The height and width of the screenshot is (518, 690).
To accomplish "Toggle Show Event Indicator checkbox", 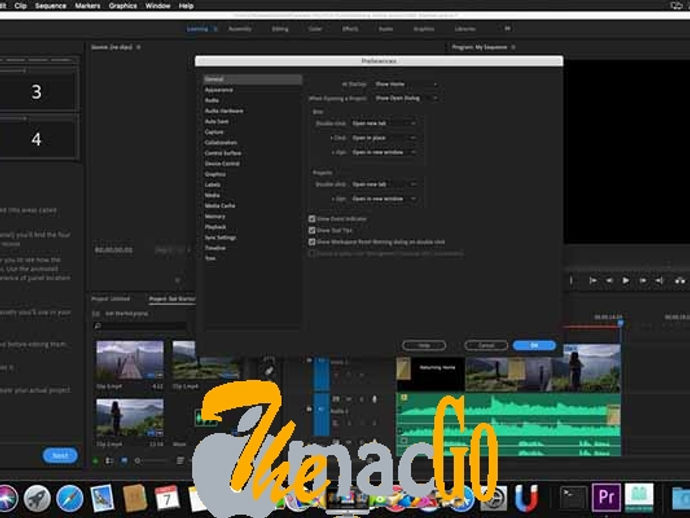I will click(312, 219).
